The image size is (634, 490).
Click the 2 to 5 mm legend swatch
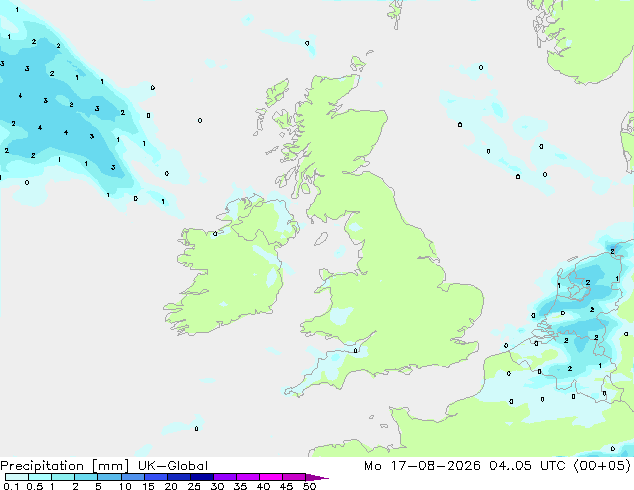coord(86,477)
